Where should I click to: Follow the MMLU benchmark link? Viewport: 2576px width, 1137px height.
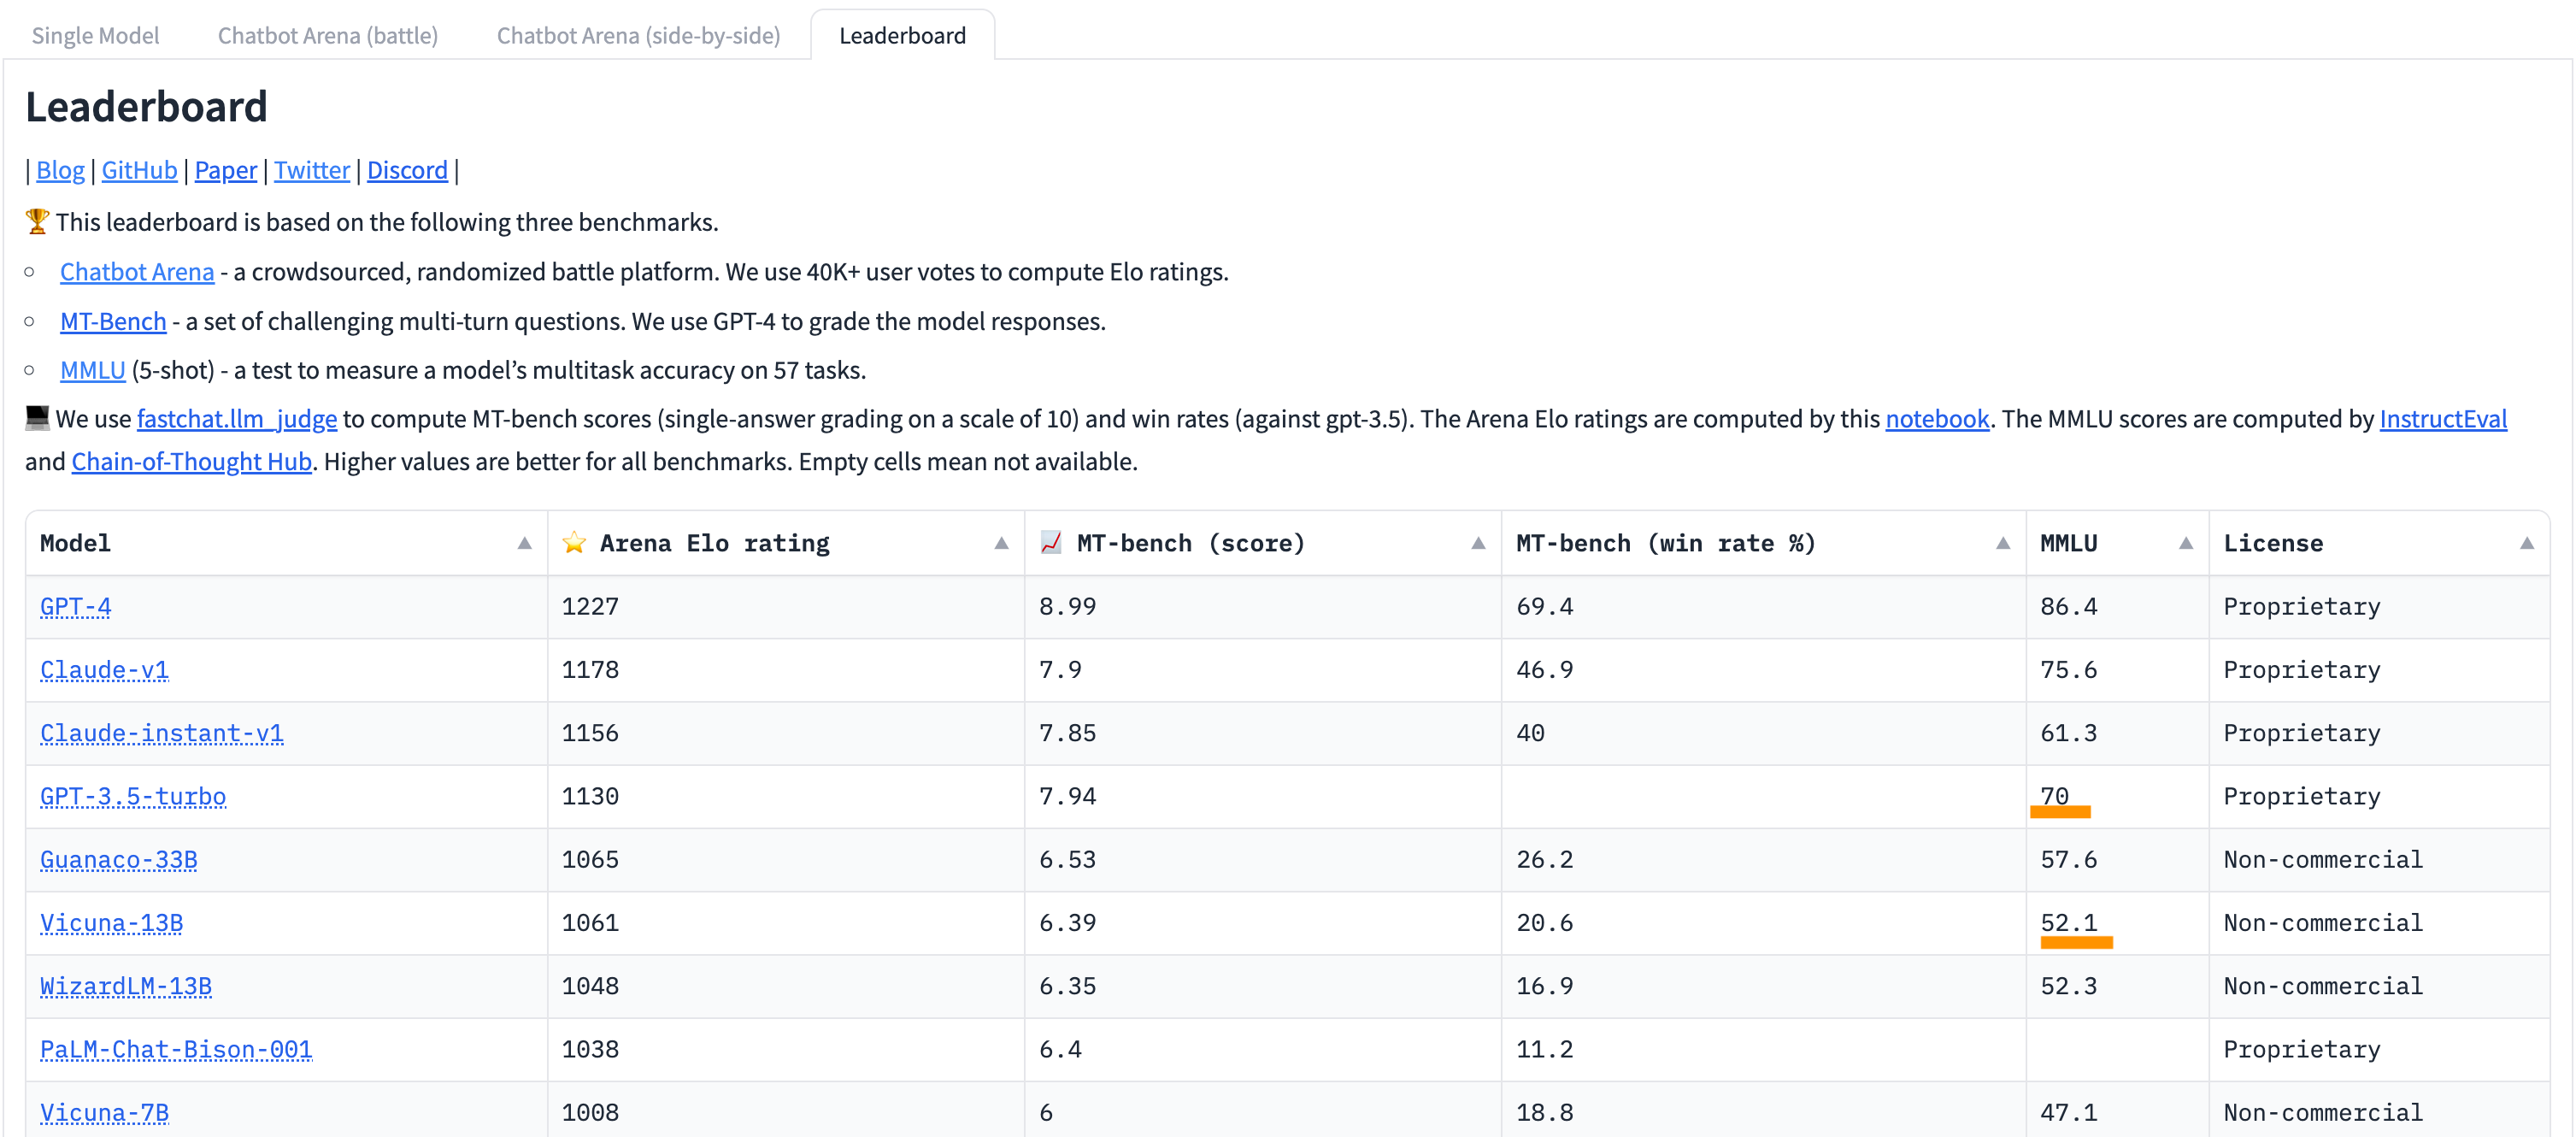(x=93, y=370)
